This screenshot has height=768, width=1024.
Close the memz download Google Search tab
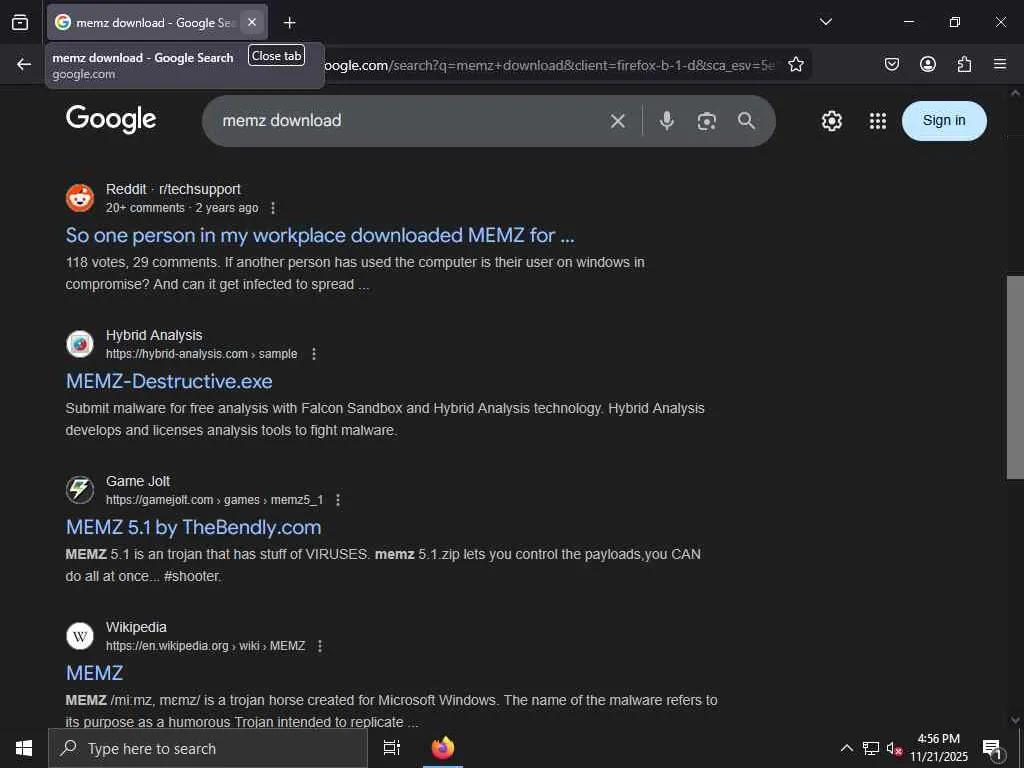[251, 22]
